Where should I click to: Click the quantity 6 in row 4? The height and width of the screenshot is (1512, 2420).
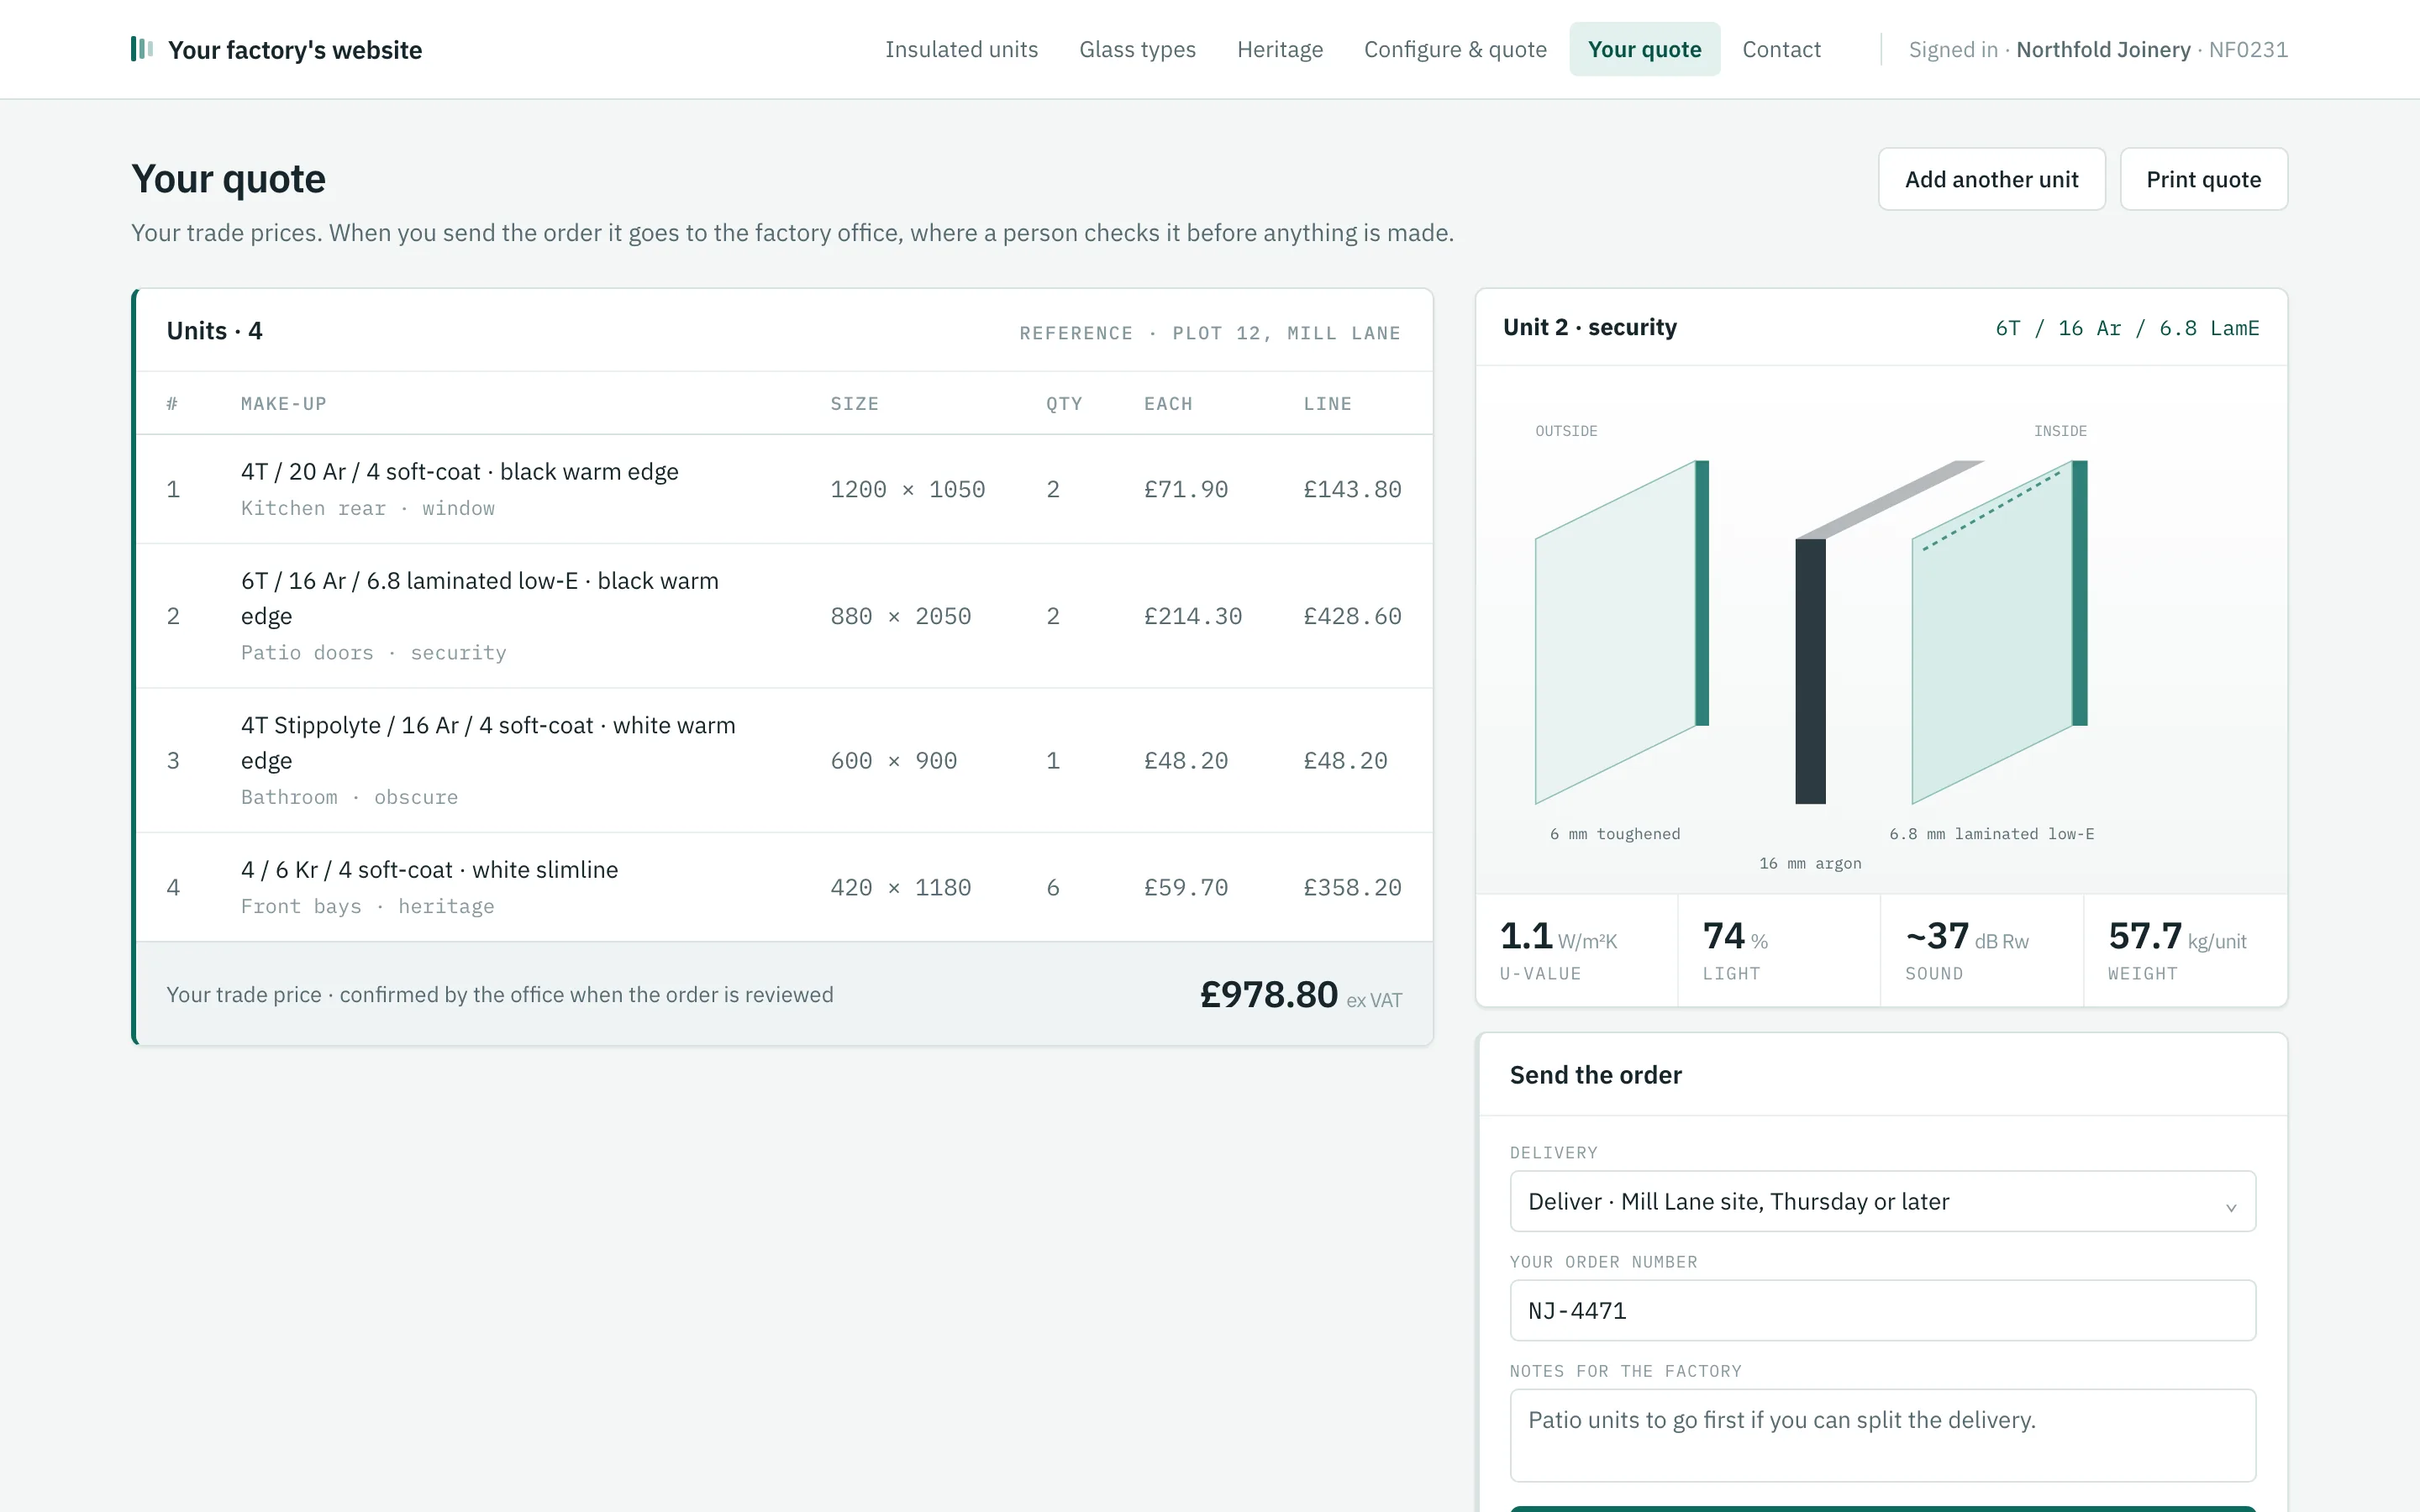click(1052, 887)
